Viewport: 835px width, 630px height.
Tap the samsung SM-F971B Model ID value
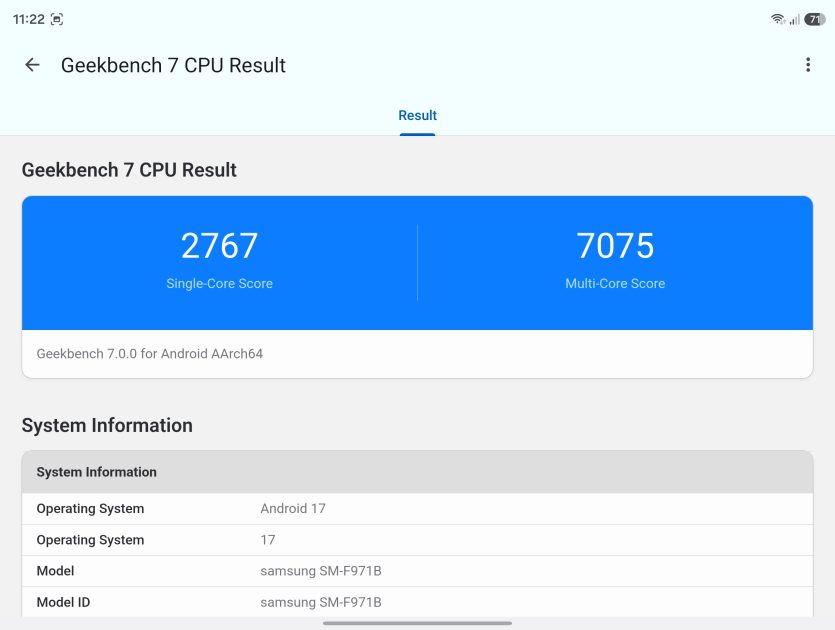[321, 602]
